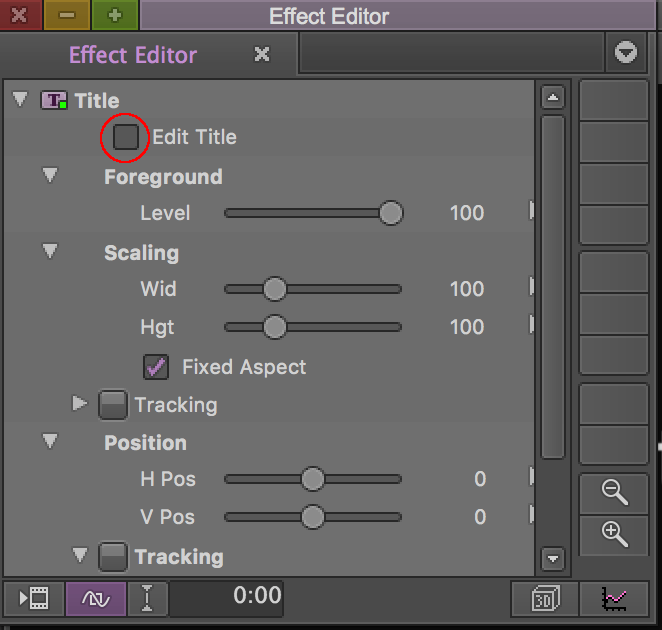Click the I-beam outline tool icon
The image size is (662, 630).
coord(148,598)
